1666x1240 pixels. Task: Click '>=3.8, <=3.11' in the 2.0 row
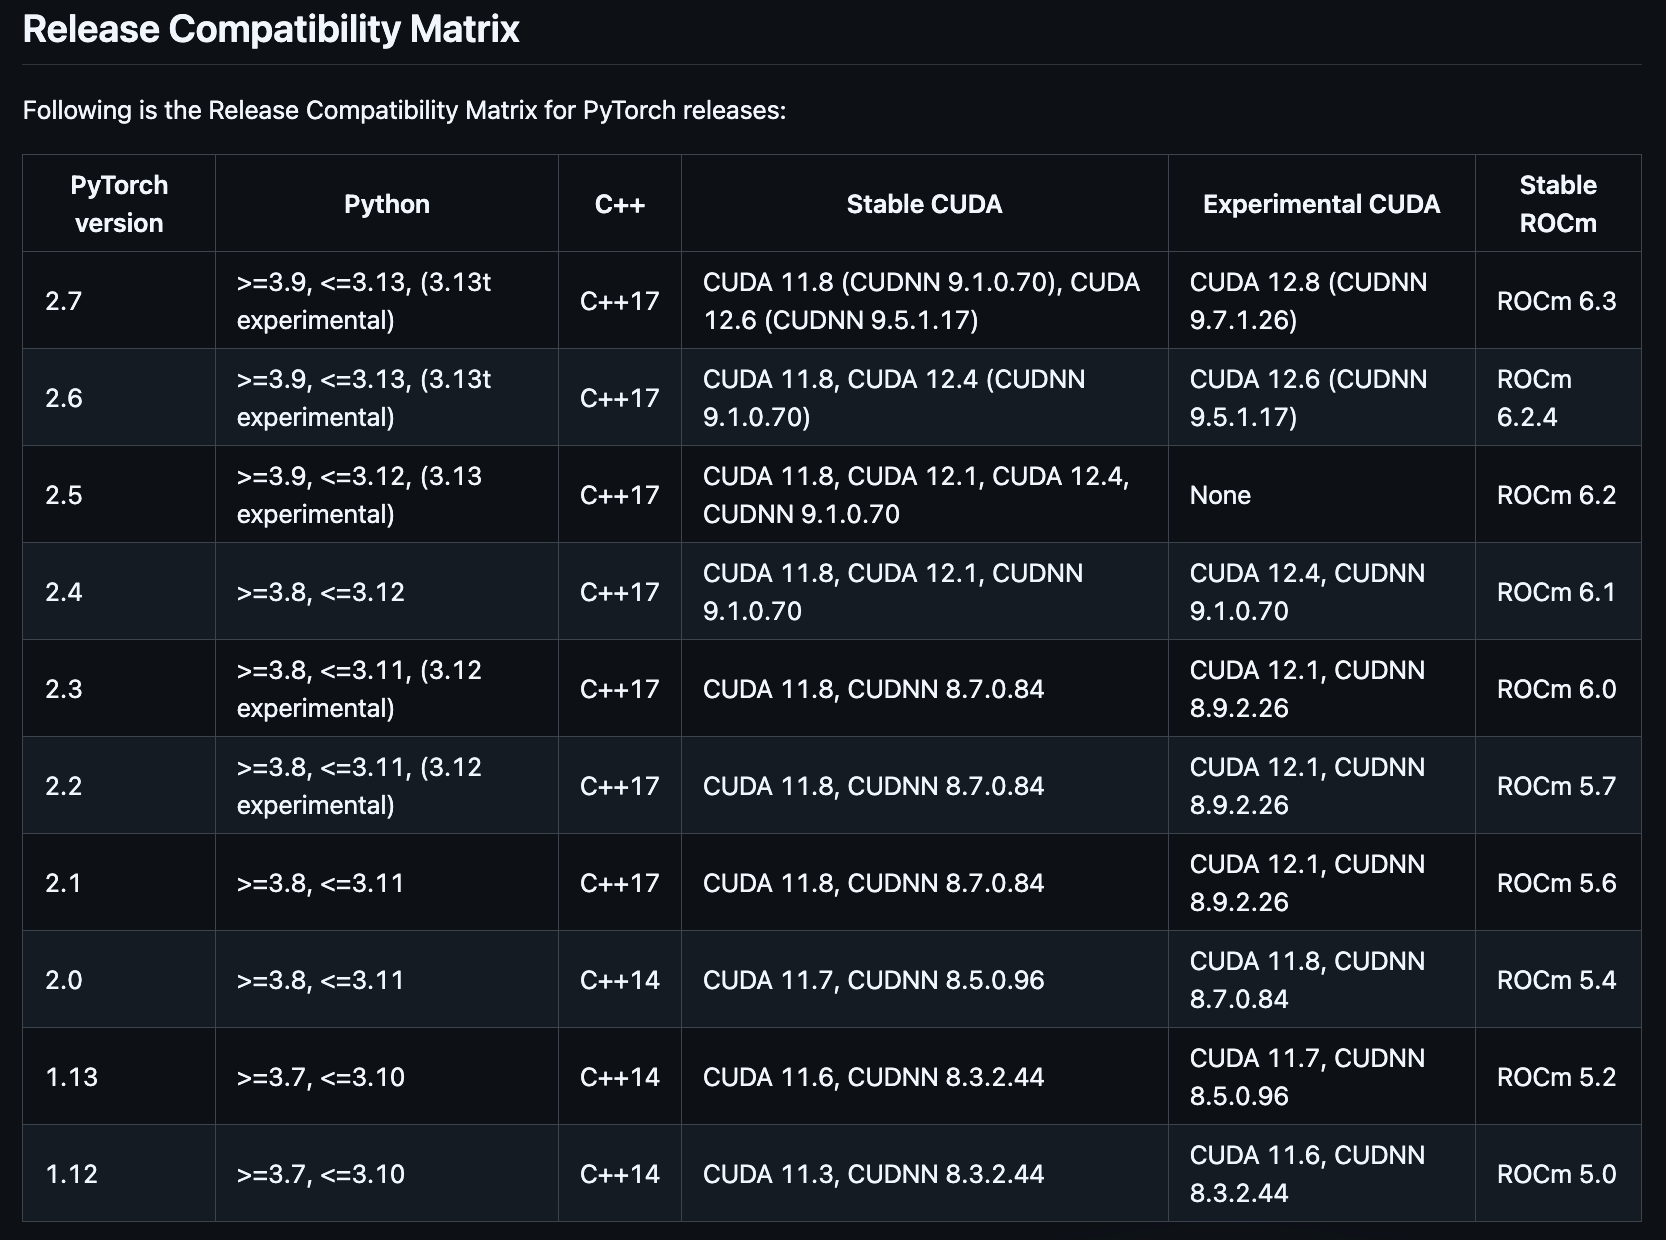click(x=387, y=980)
